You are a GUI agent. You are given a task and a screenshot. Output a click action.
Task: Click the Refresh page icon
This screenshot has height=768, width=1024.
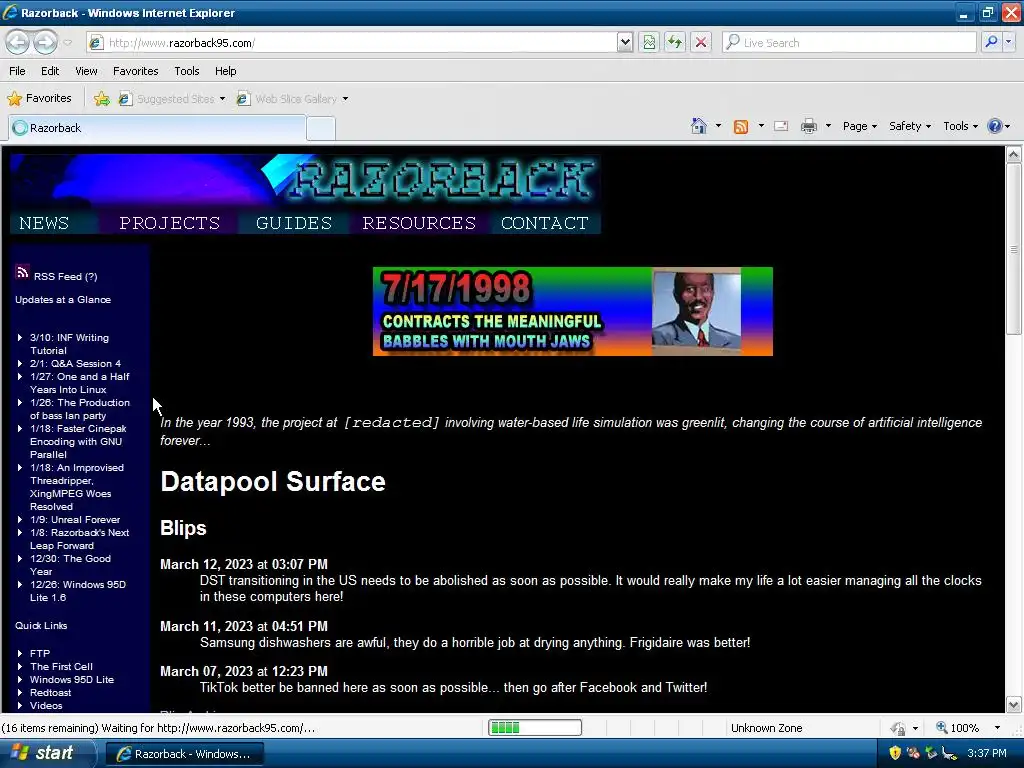(x=675, y=42)
